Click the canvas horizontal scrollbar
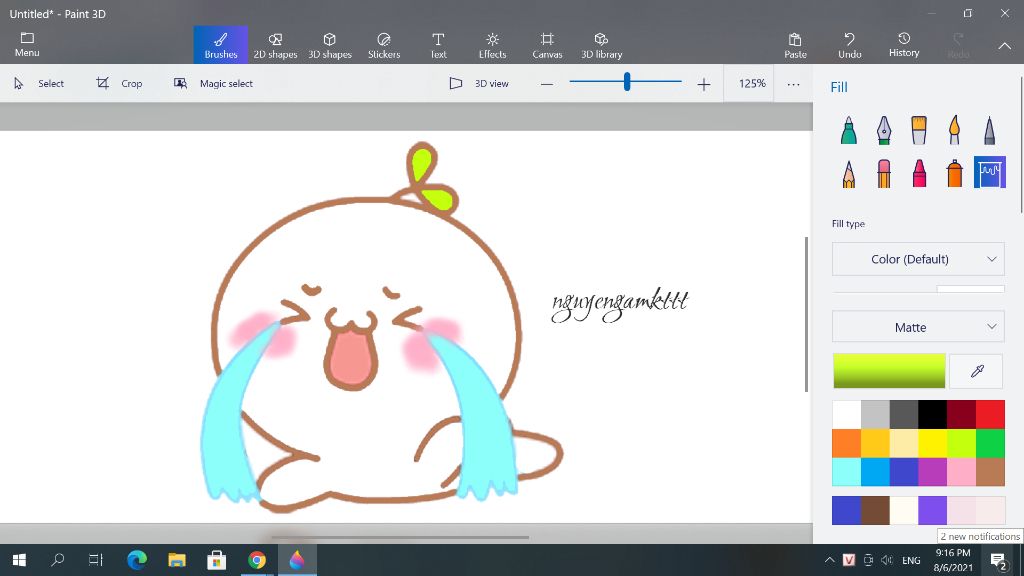This screenshot has width=1024, height=576. click(x=400, y=537)
